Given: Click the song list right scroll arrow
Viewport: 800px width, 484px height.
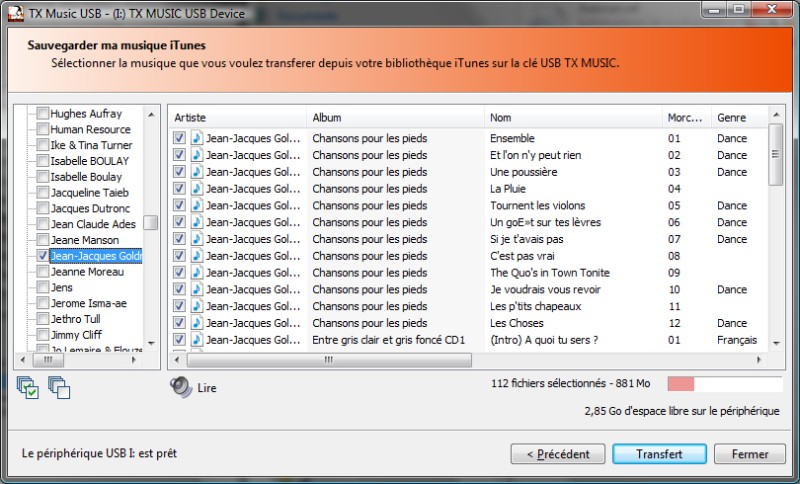Looking at the screenshot, I should point(759,360).
